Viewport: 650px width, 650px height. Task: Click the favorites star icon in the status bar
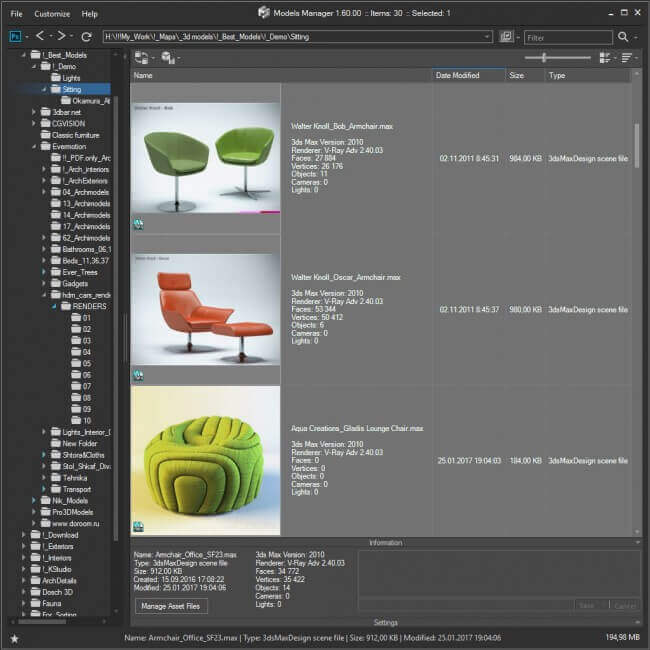pyautogui.click(x=15, y=638)
